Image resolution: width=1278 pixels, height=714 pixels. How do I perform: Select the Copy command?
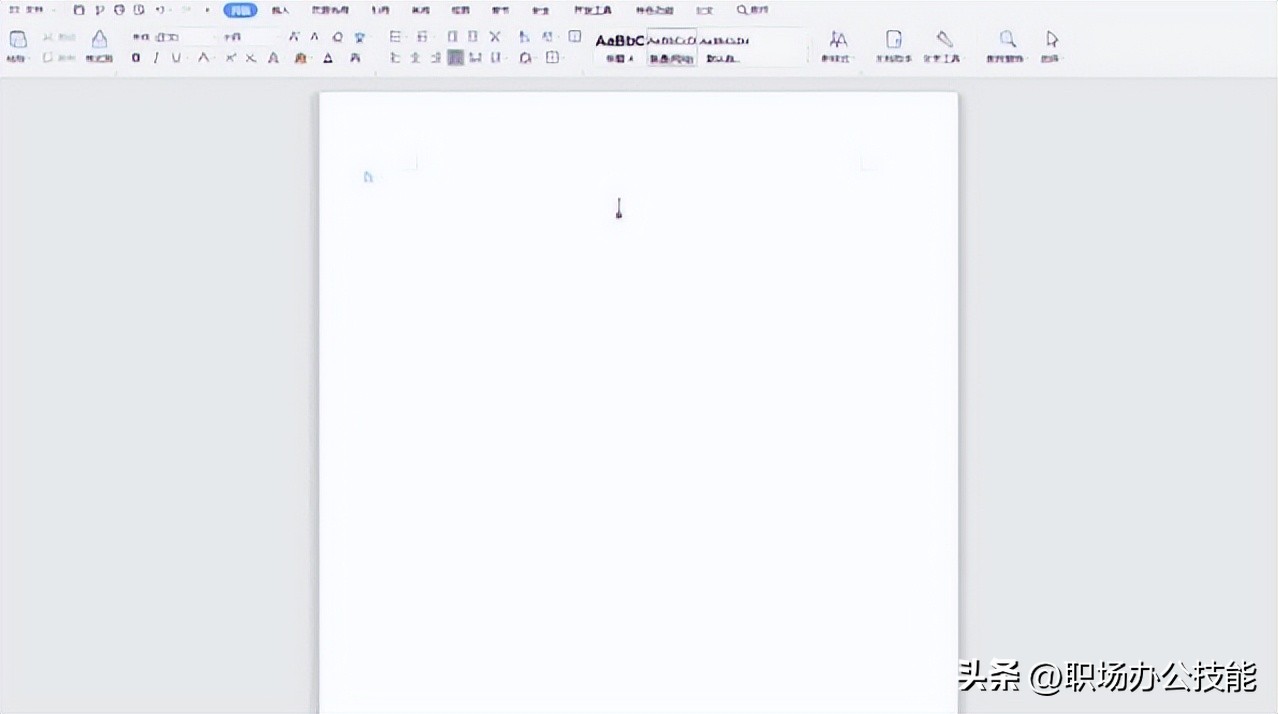point(59,58)
